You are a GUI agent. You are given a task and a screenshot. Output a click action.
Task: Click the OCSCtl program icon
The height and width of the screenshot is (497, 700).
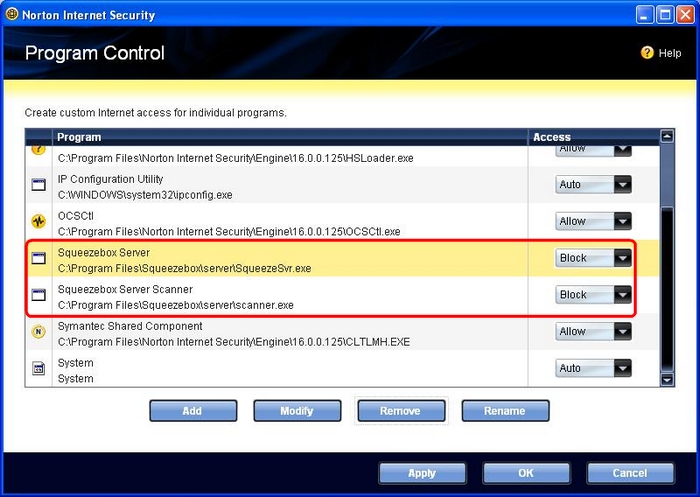39,221
